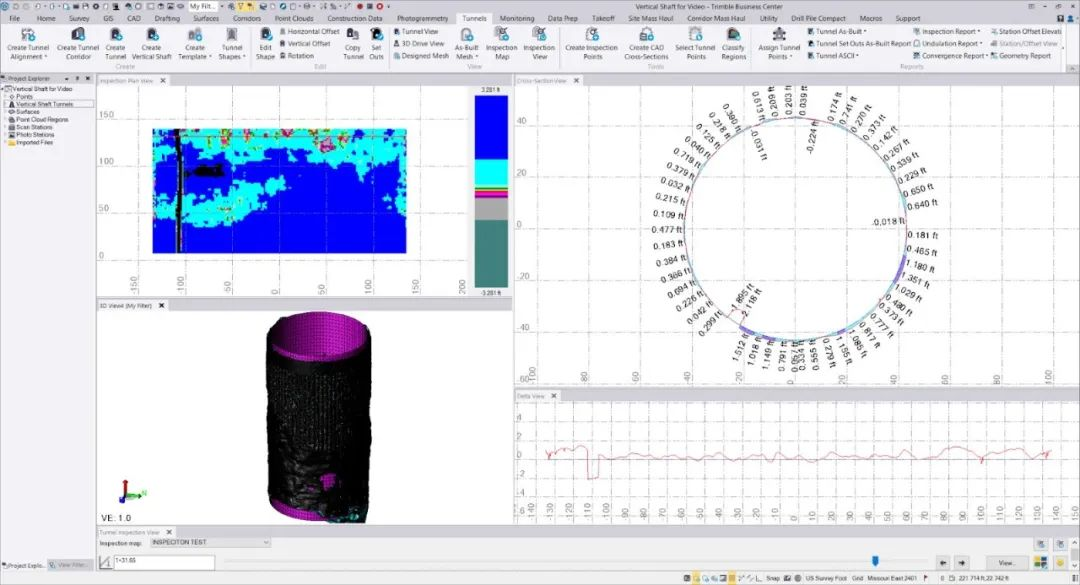Close the Cross-Section View tab

pyautogui.click(x=577, y=81)
